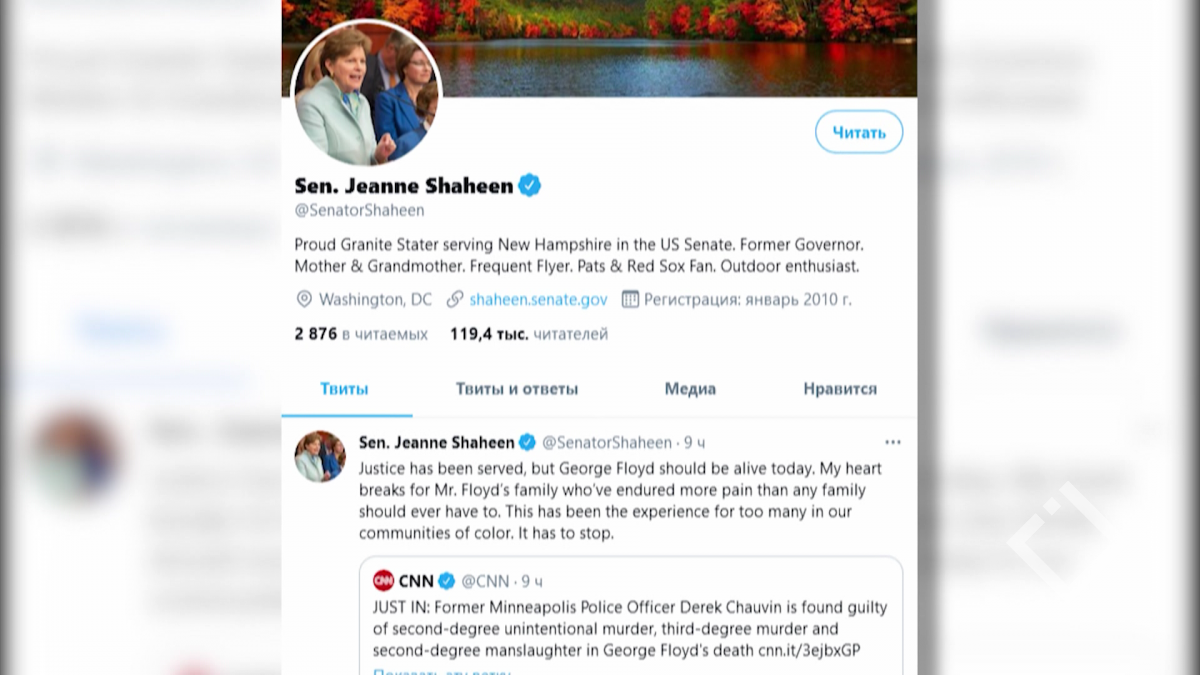This screenshot has width=1200, height=675.
Task: Click the verified badge next to CNN
Action: (x=447, y=581)
